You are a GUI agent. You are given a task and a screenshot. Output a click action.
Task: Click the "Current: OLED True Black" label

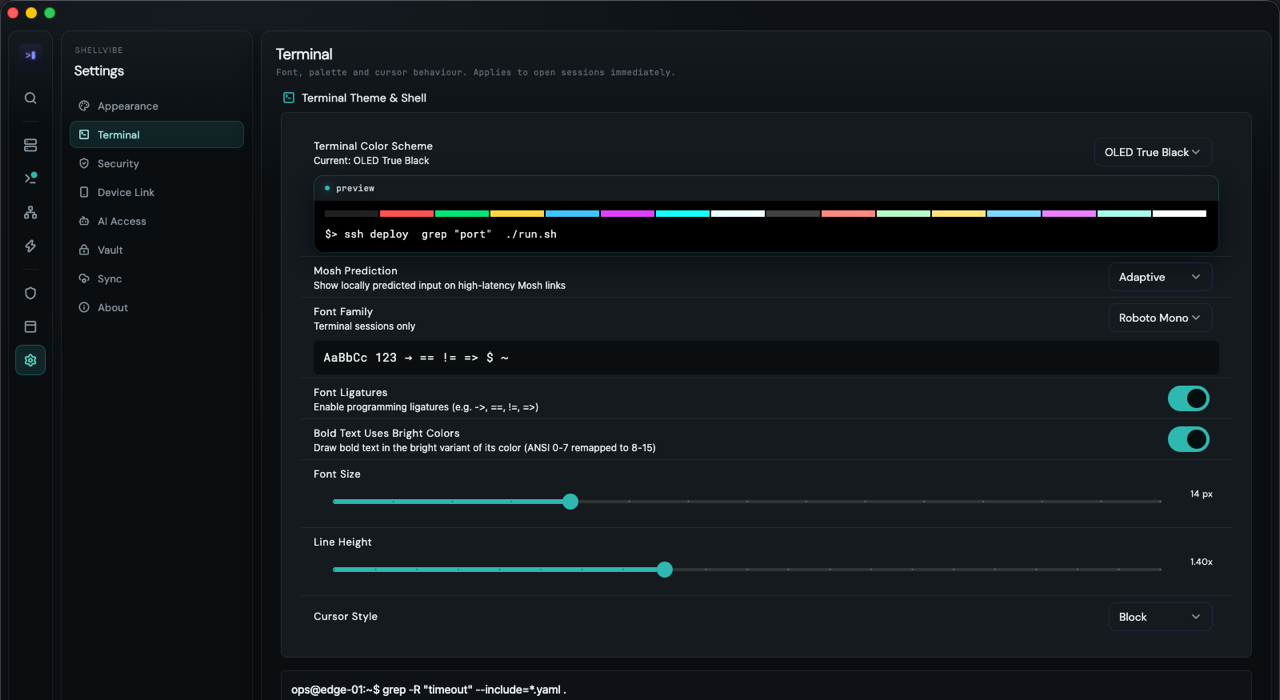(x=372, y=161)
